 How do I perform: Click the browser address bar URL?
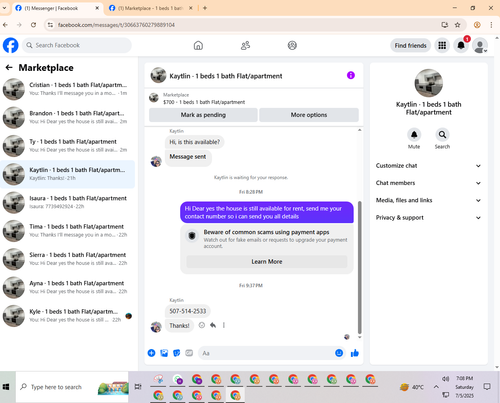[116, 25]
